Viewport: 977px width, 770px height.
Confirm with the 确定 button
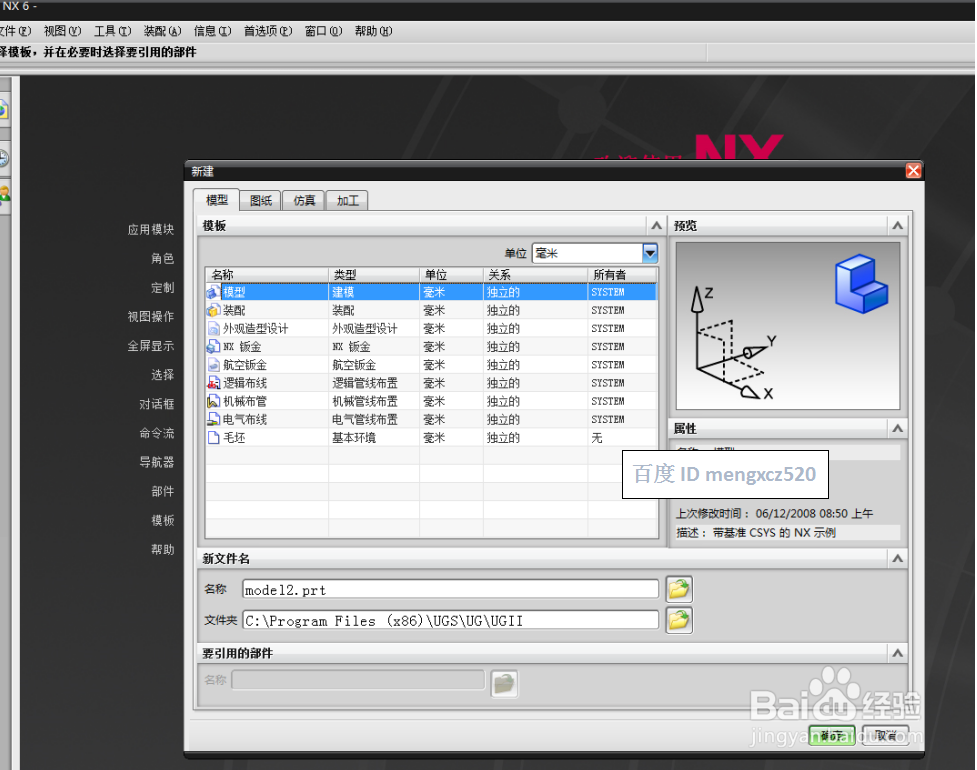point(832,736)
